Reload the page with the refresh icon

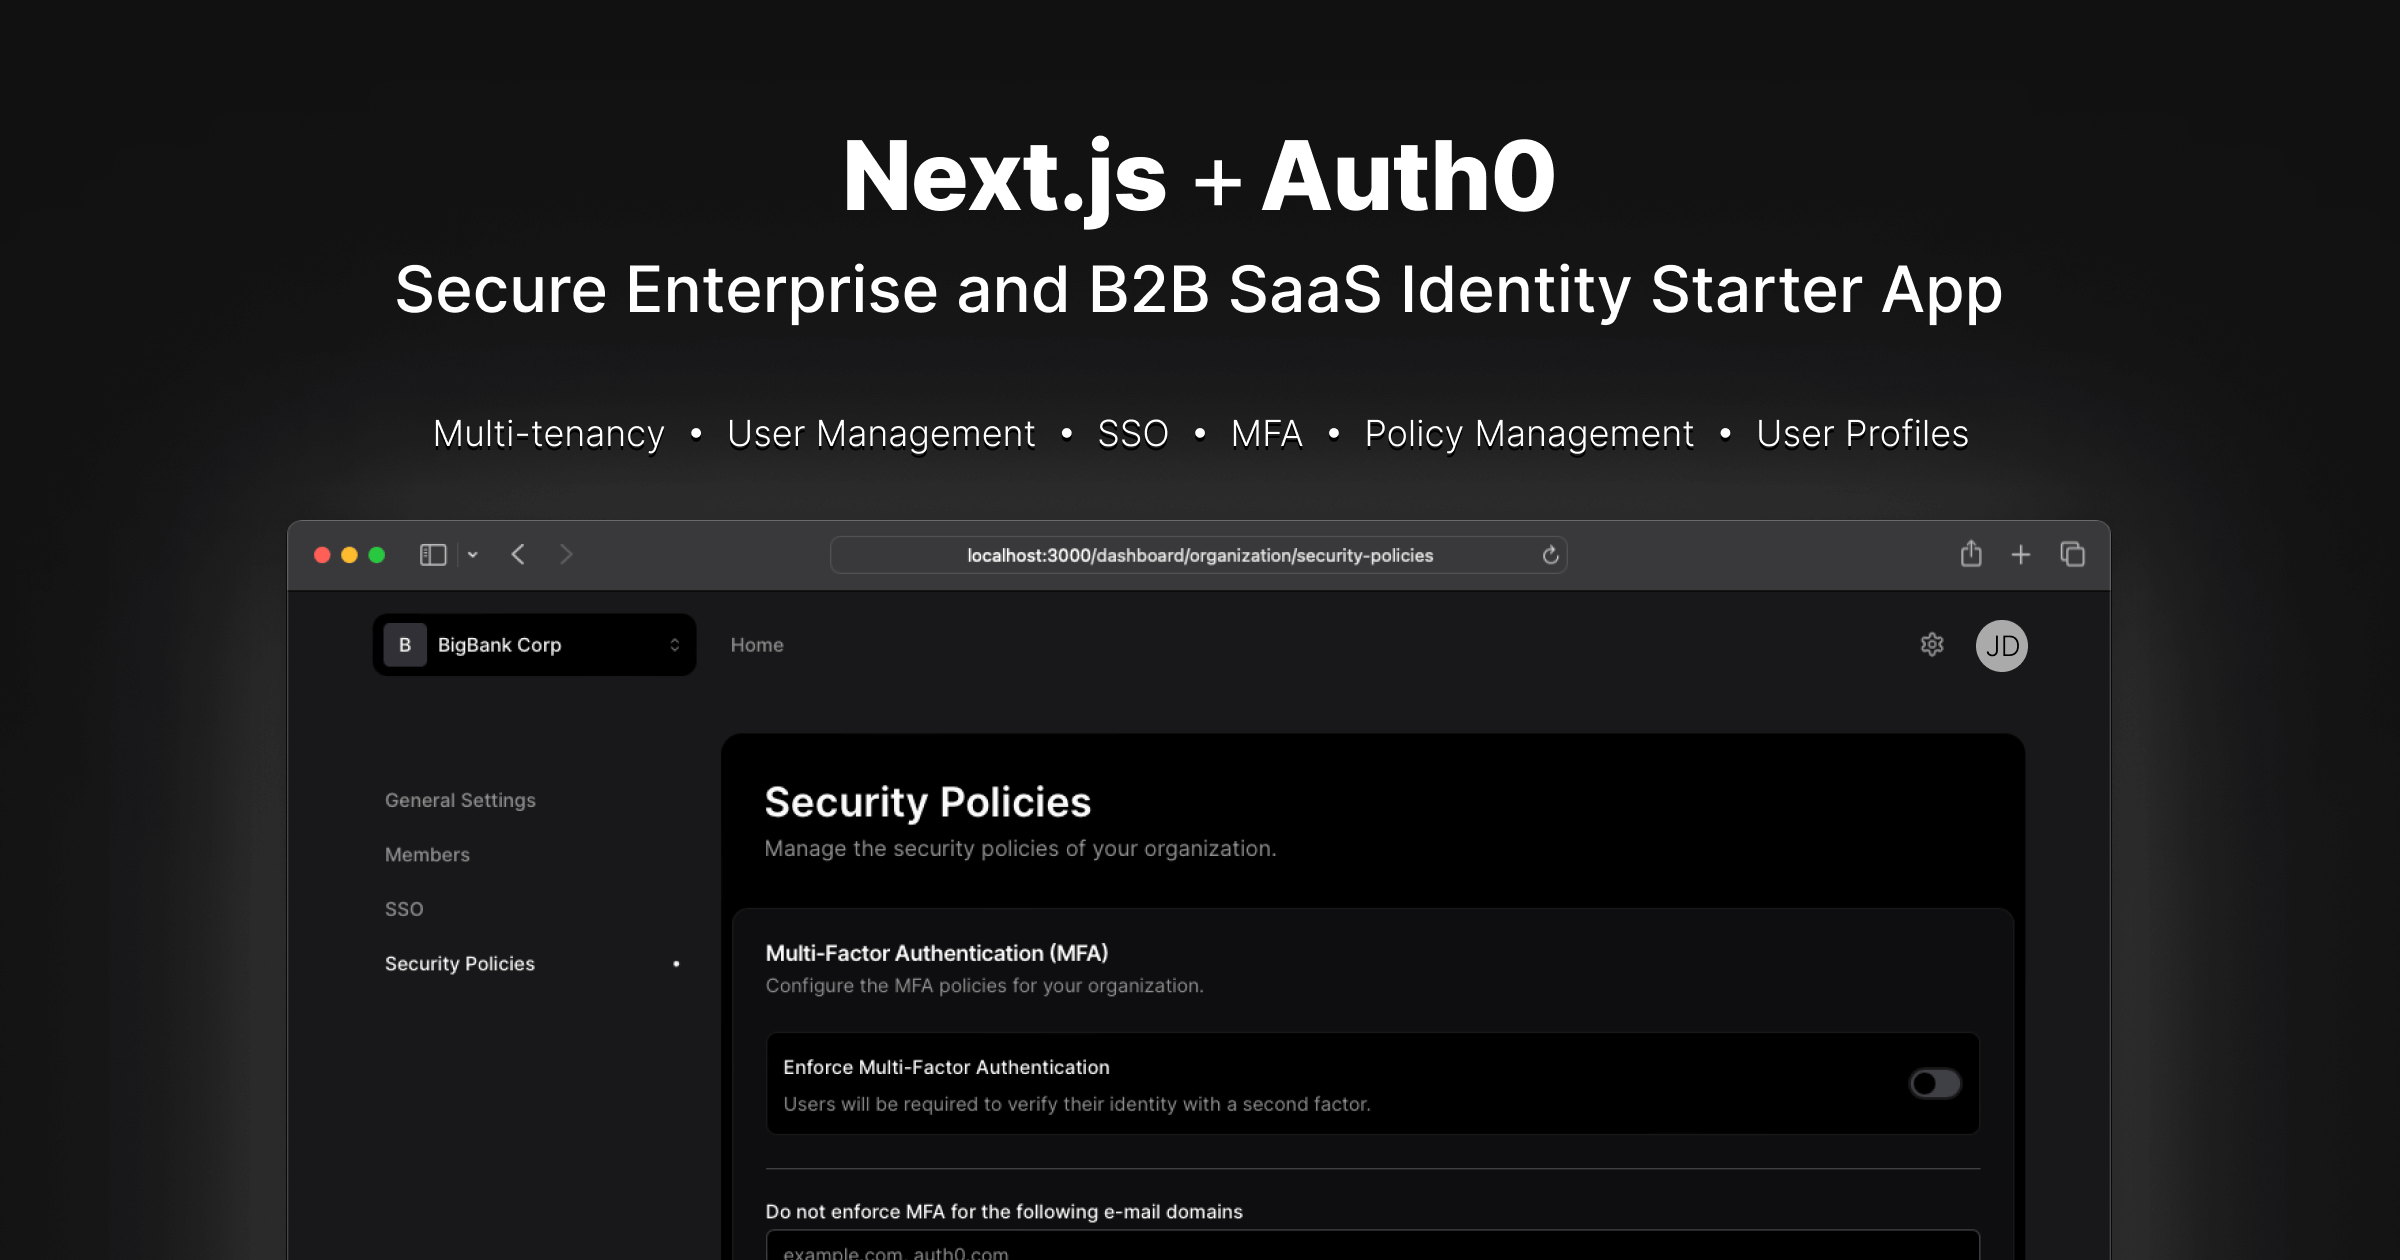(x=1549, y=555)
